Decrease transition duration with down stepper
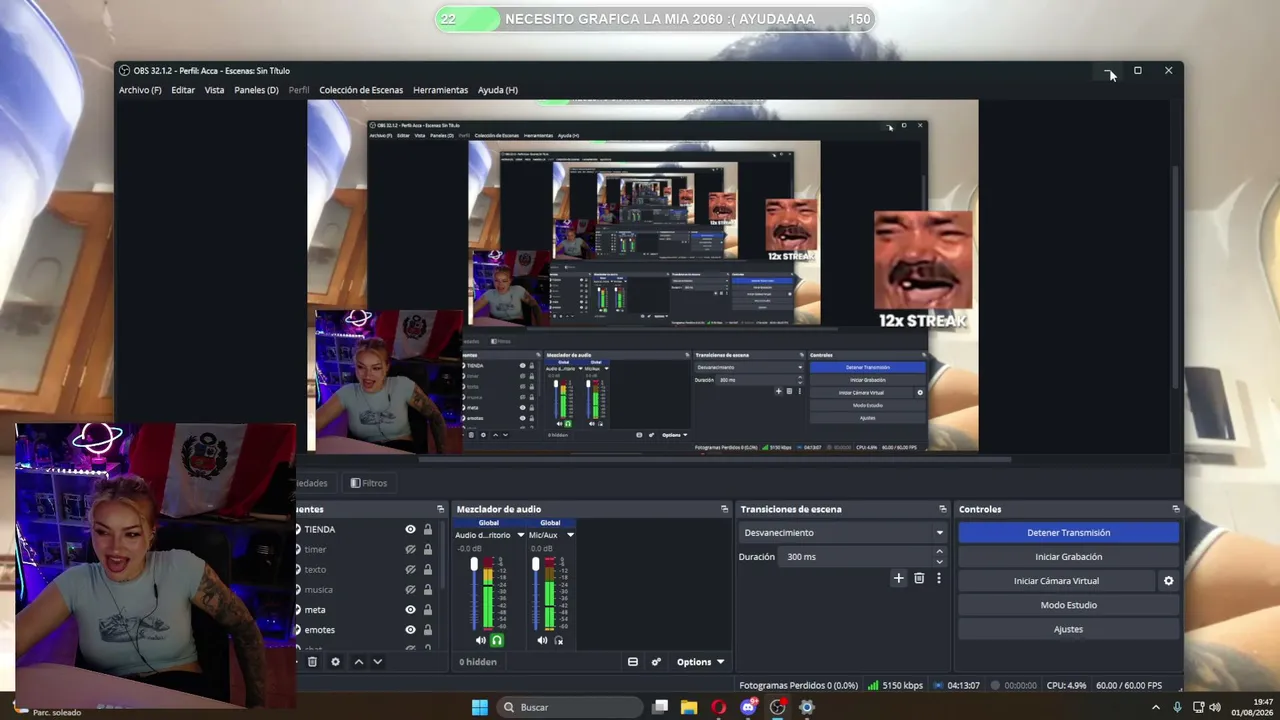 [x=939, y=561]
